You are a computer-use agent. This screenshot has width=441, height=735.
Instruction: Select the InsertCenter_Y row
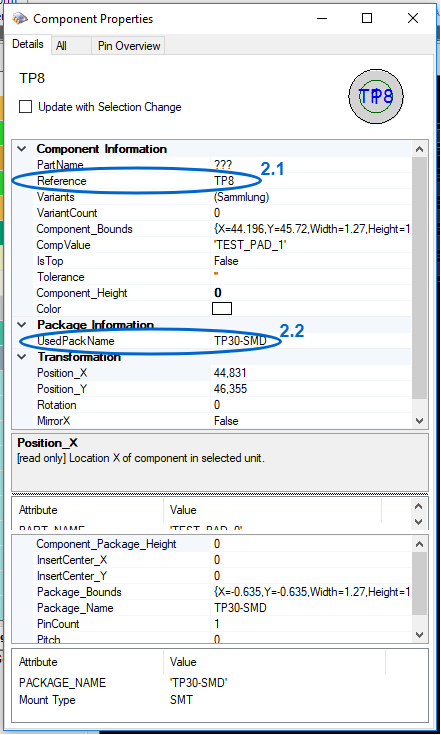coord(224,576)
